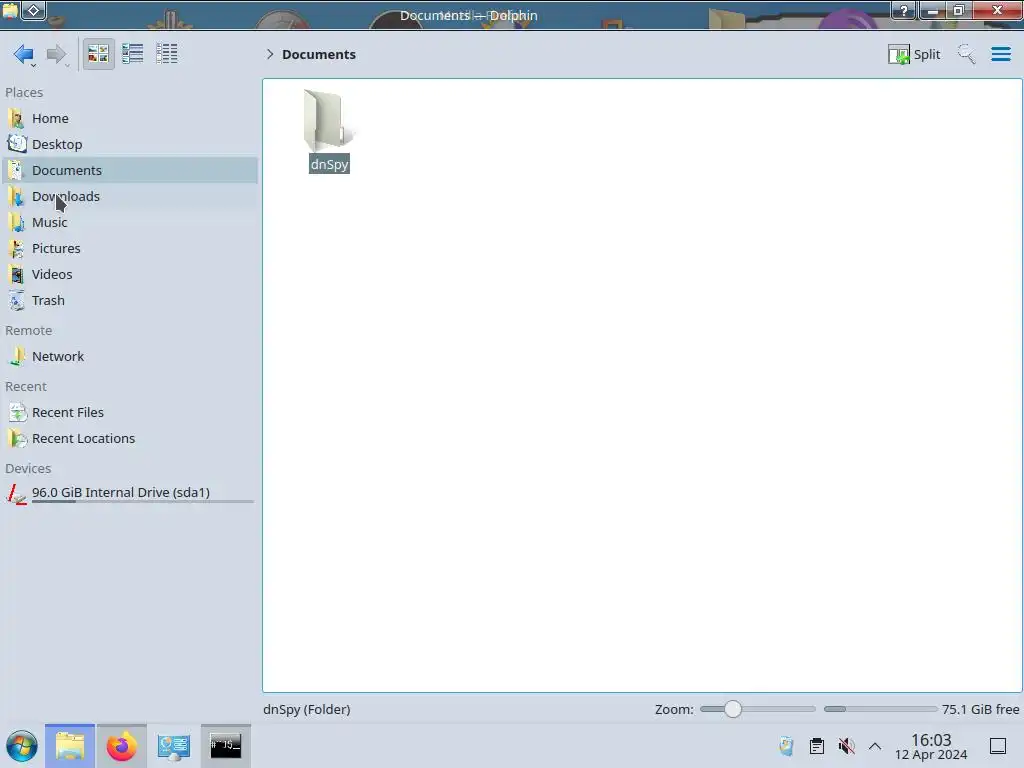Click the Home folder icon
The height and width of the screenshot is (768, 1024).
tap(16, 118)
